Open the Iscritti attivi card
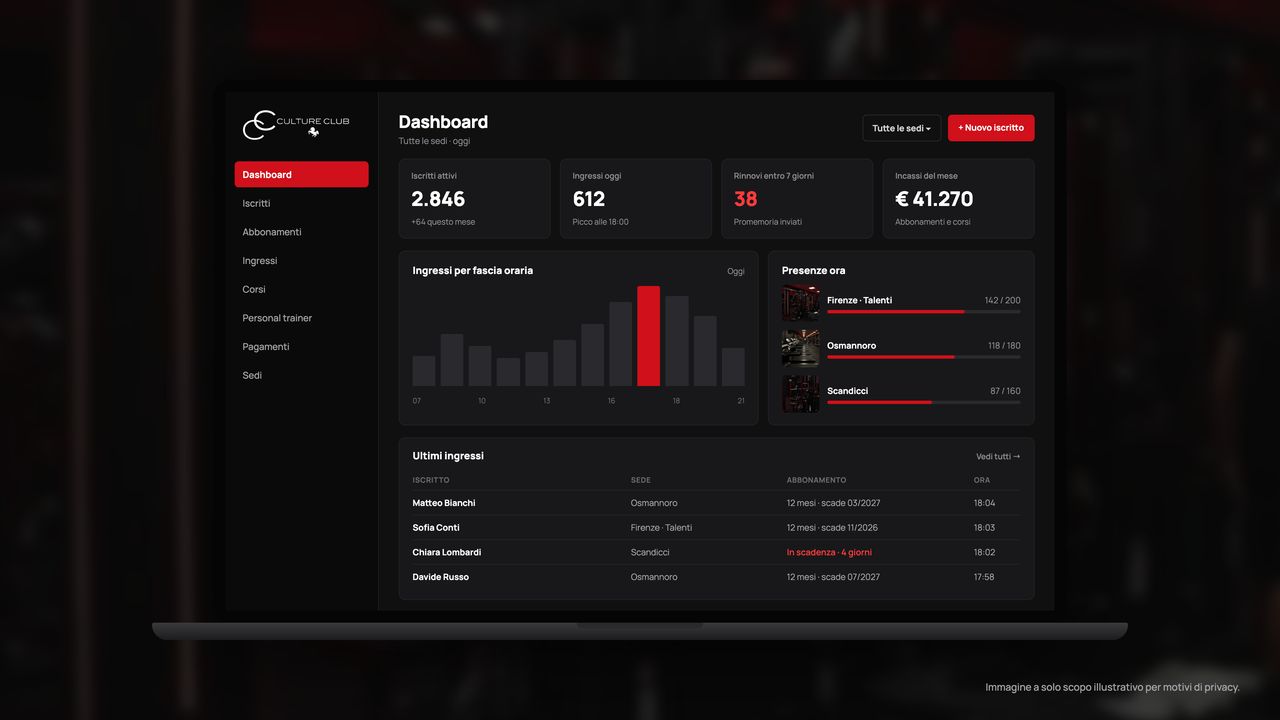The width and height of the screenshot is (1280, 720). pyautogui.click(x=475, y=198)
